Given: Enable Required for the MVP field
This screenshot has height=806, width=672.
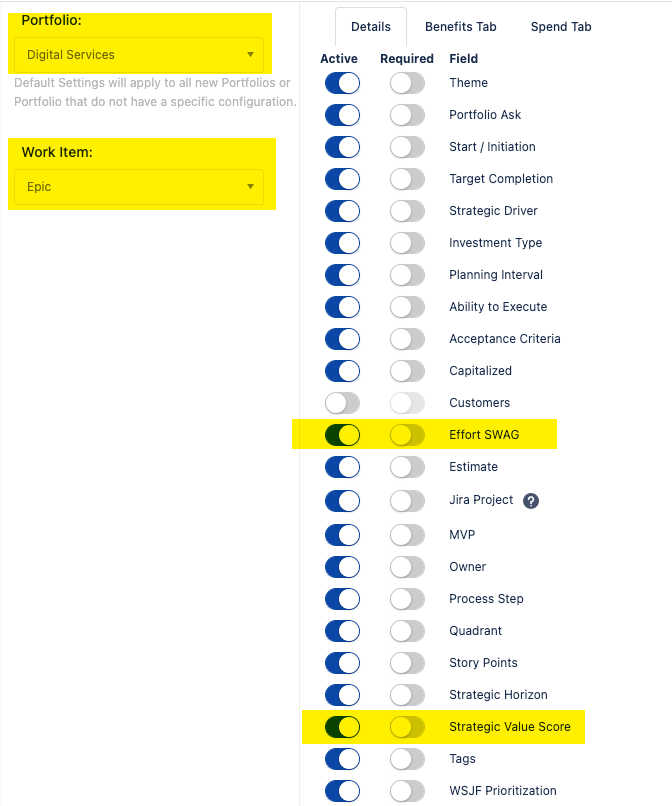Looking at the screenshot, I should click(x=406, y=535).
